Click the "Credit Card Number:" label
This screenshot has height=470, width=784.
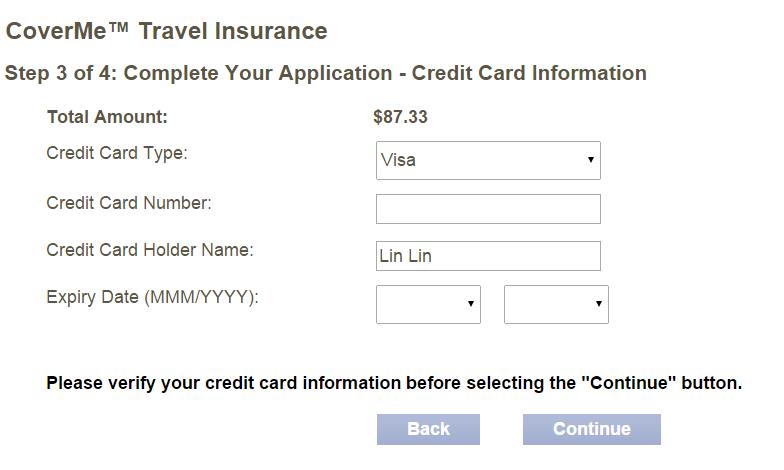pos(129,203)
